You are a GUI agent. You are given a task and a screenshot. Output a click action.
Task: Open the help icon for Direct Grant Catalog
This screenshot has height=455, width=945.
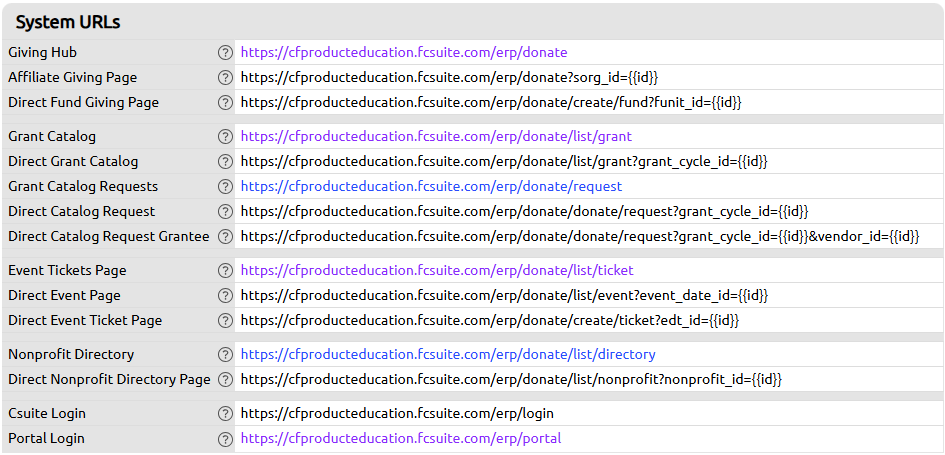[225, 162]
